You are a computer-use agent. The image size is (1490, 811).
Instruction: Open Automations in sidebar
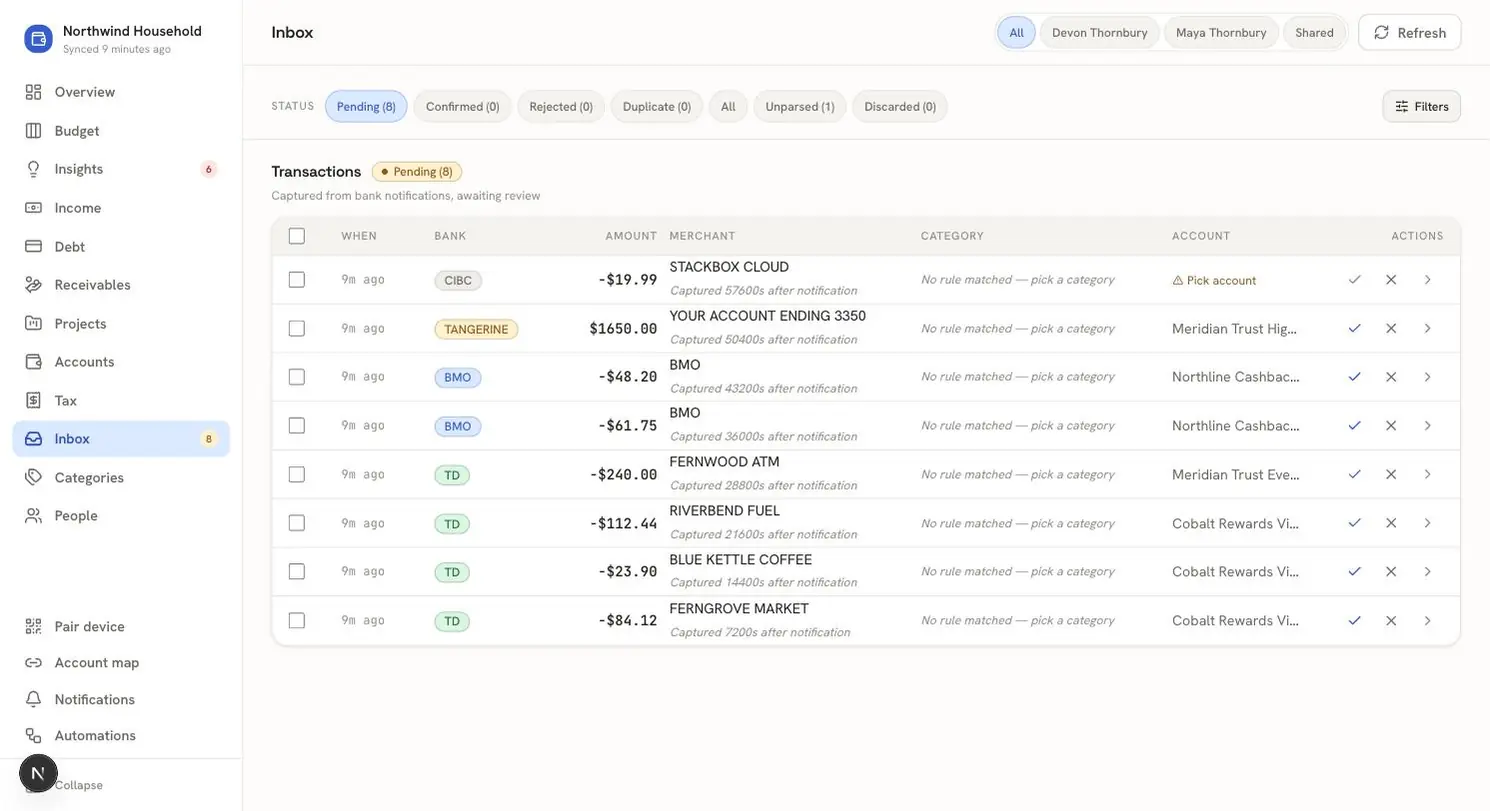point(121,736)
